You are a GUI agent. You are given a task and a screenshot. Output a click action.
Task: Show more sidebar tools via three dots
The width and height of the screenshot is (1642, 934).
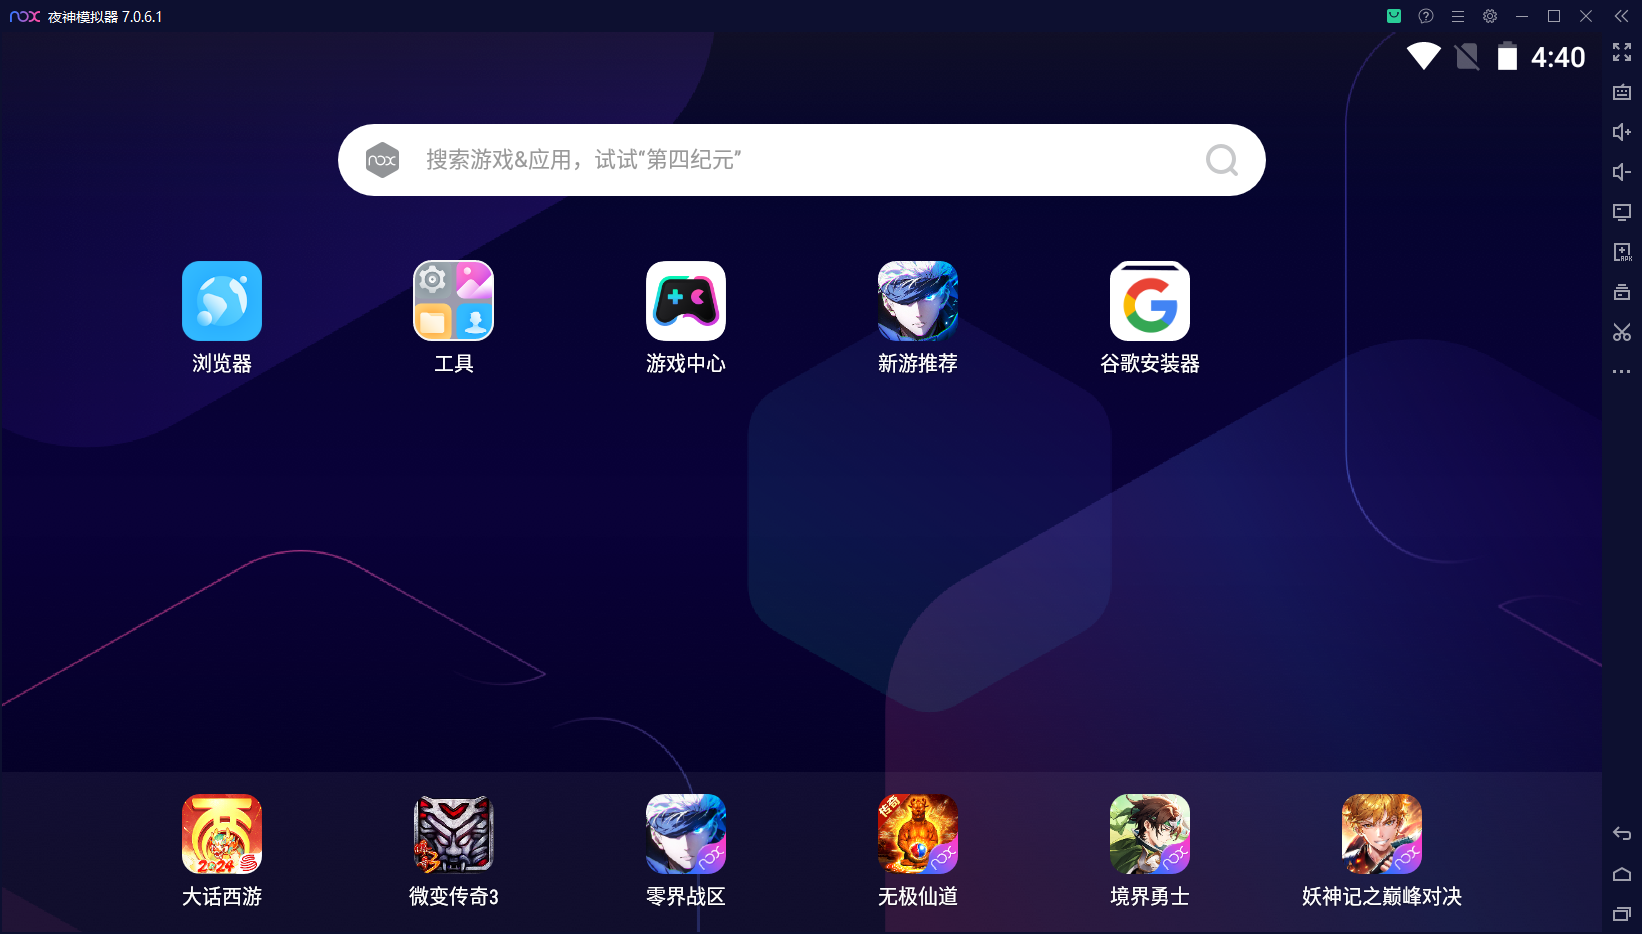[x=1622, y=372]
